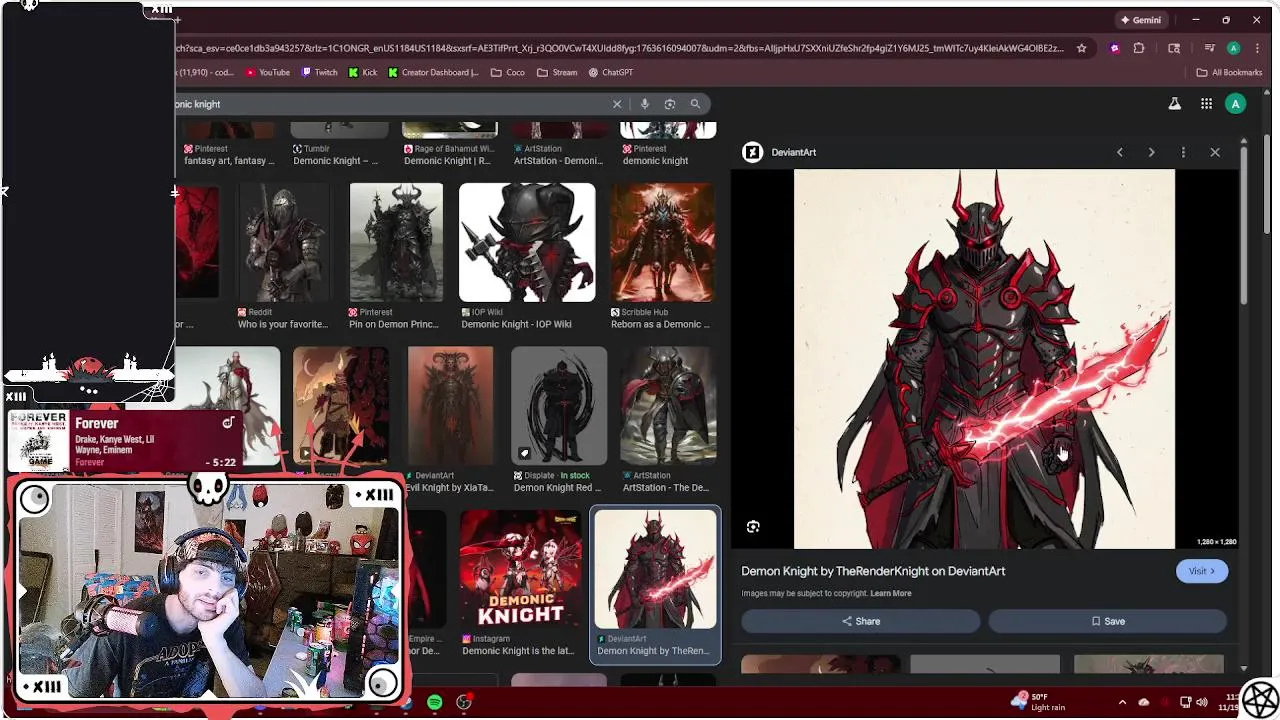Click the DeviantArt logo in preview header
This screenshot has width=1280, height=720.
pos(752,152)
